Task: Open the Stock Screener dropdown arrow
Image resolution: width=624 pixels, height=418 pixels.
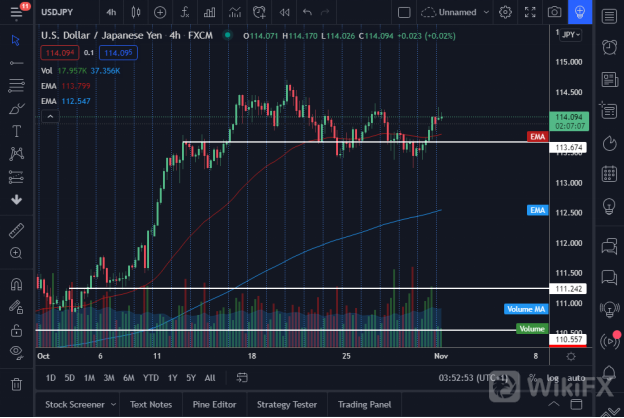Action: click(108, 405)
